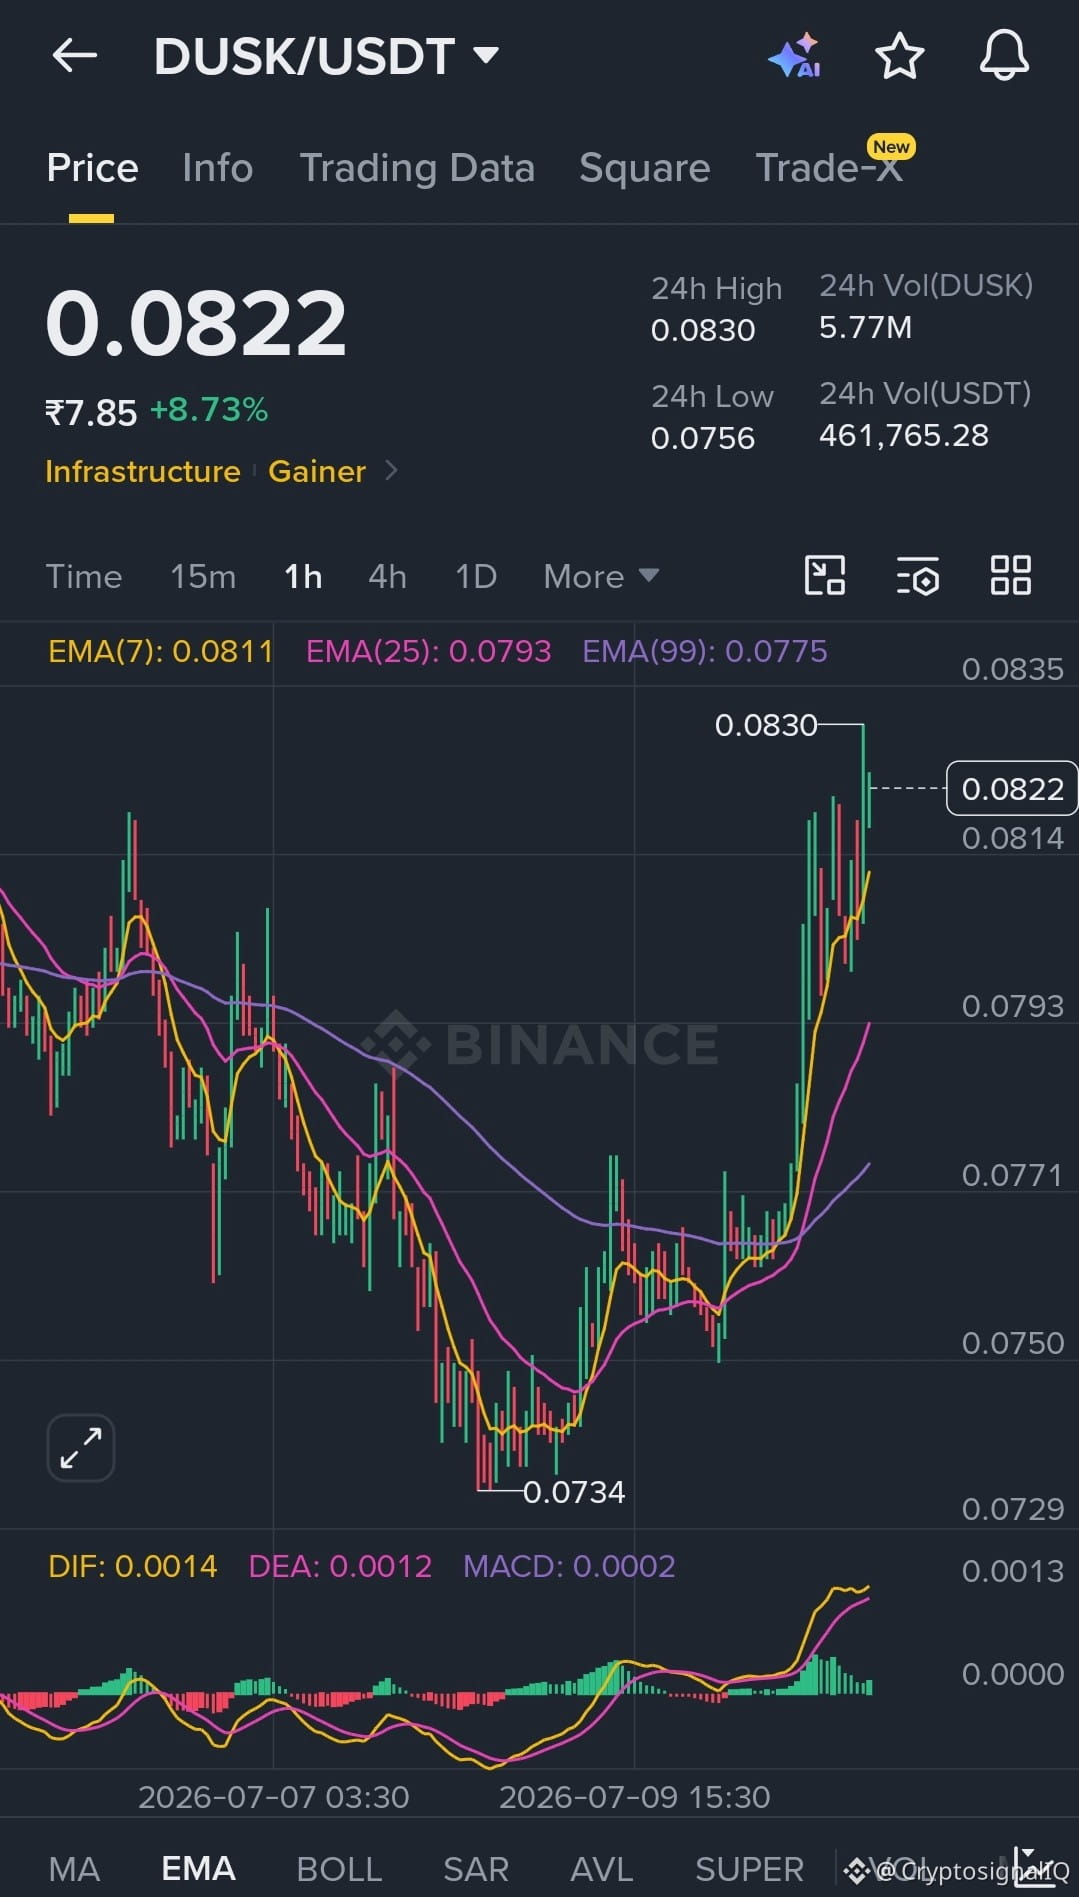Enable the MA indicator

74,1868
